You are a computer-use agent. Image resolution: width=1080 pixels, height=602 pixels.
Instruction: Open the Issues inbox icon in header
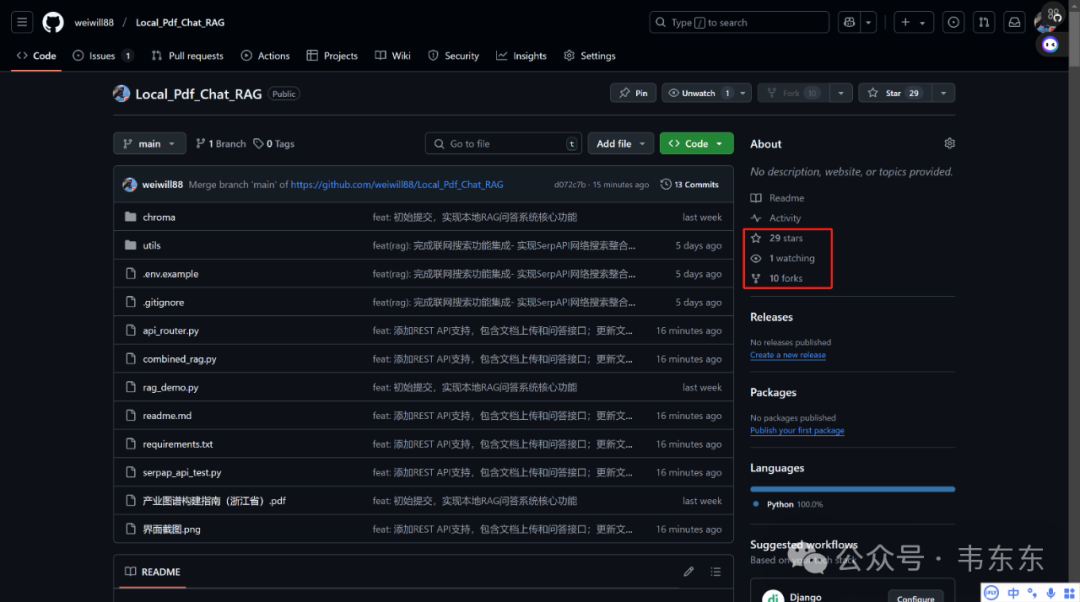[953, 22]
